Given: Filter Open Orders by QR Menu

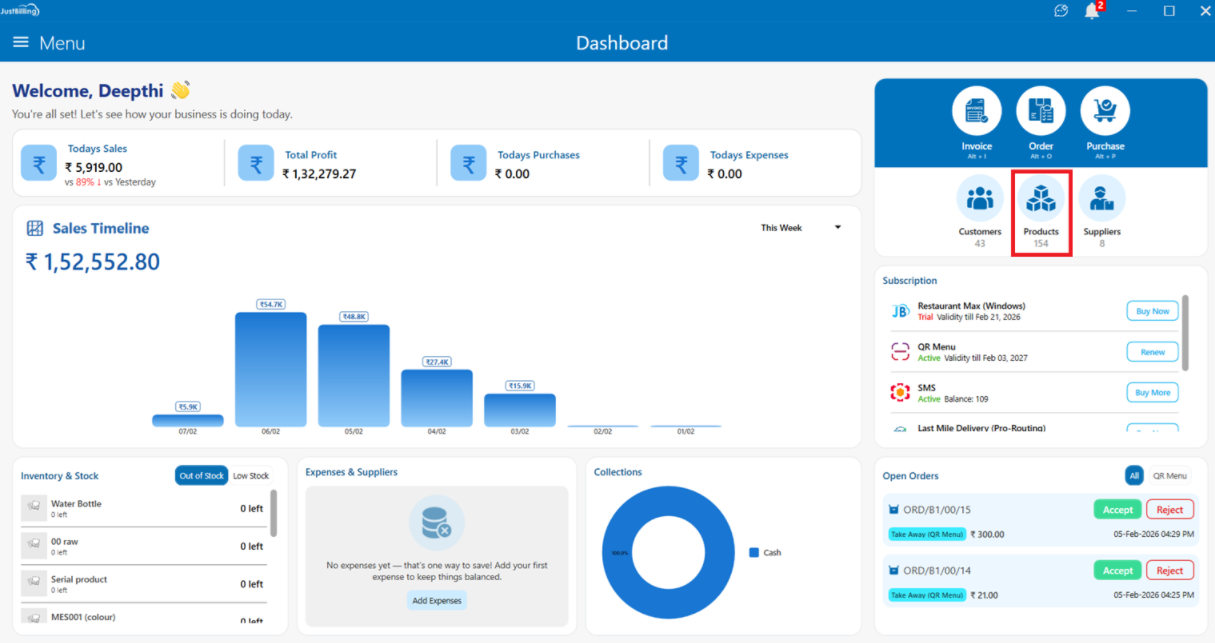Looking at the screenshot, I should tap(1169, 476).
